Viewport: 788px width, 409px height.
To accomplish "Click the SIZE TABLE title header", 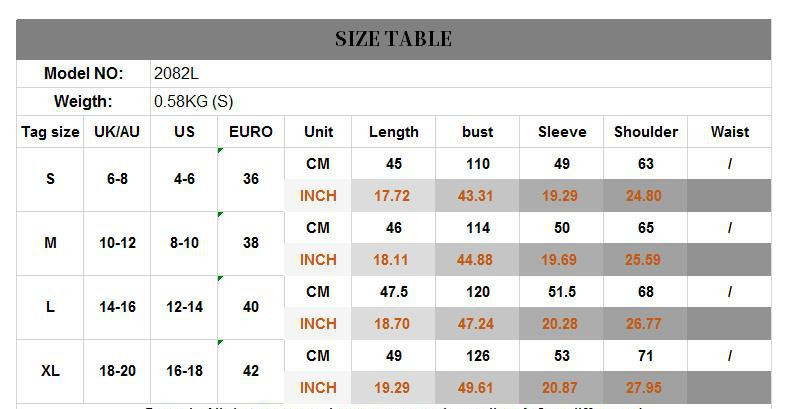I will pos(393,39).
